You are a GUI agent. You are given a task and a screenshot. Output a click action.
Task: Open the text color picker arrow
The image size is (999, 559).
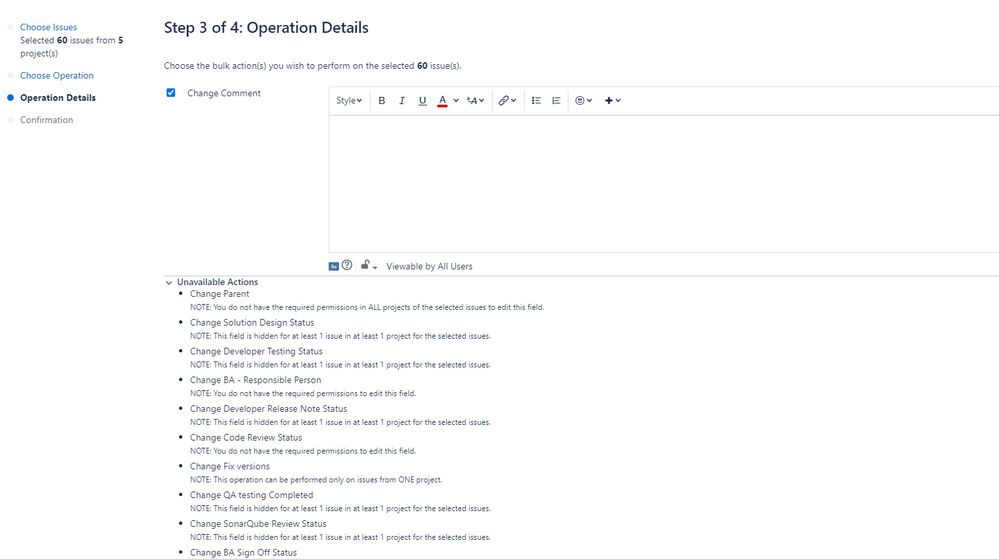pyautogui.click(x=456, y=101)
